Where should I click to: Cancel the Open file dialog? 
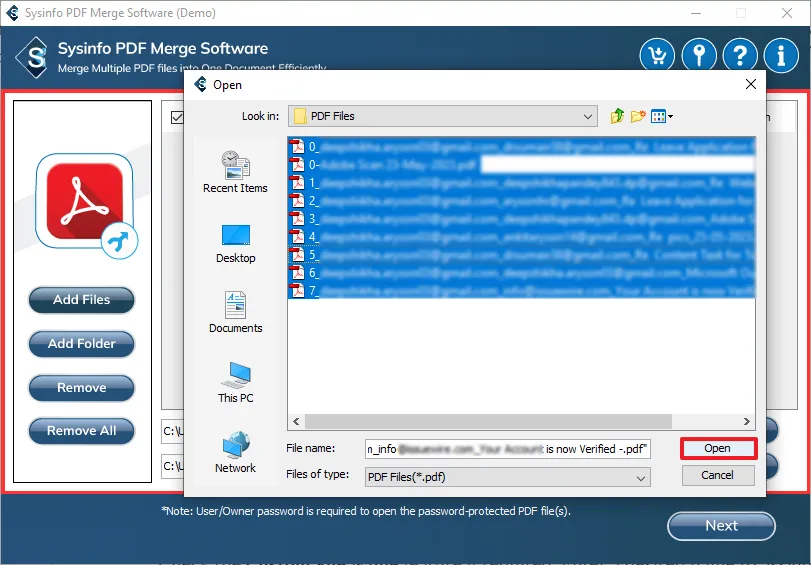[717, 475]
